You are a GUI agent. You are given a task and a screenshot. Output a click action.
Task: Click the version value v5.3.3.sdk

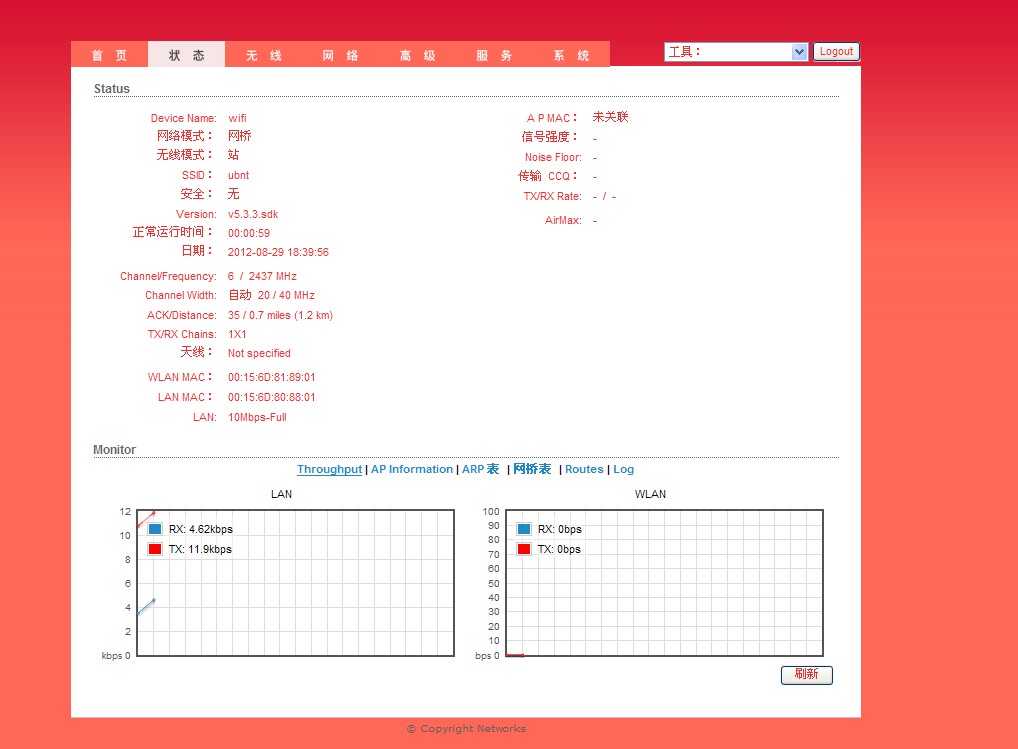[253, 214]
